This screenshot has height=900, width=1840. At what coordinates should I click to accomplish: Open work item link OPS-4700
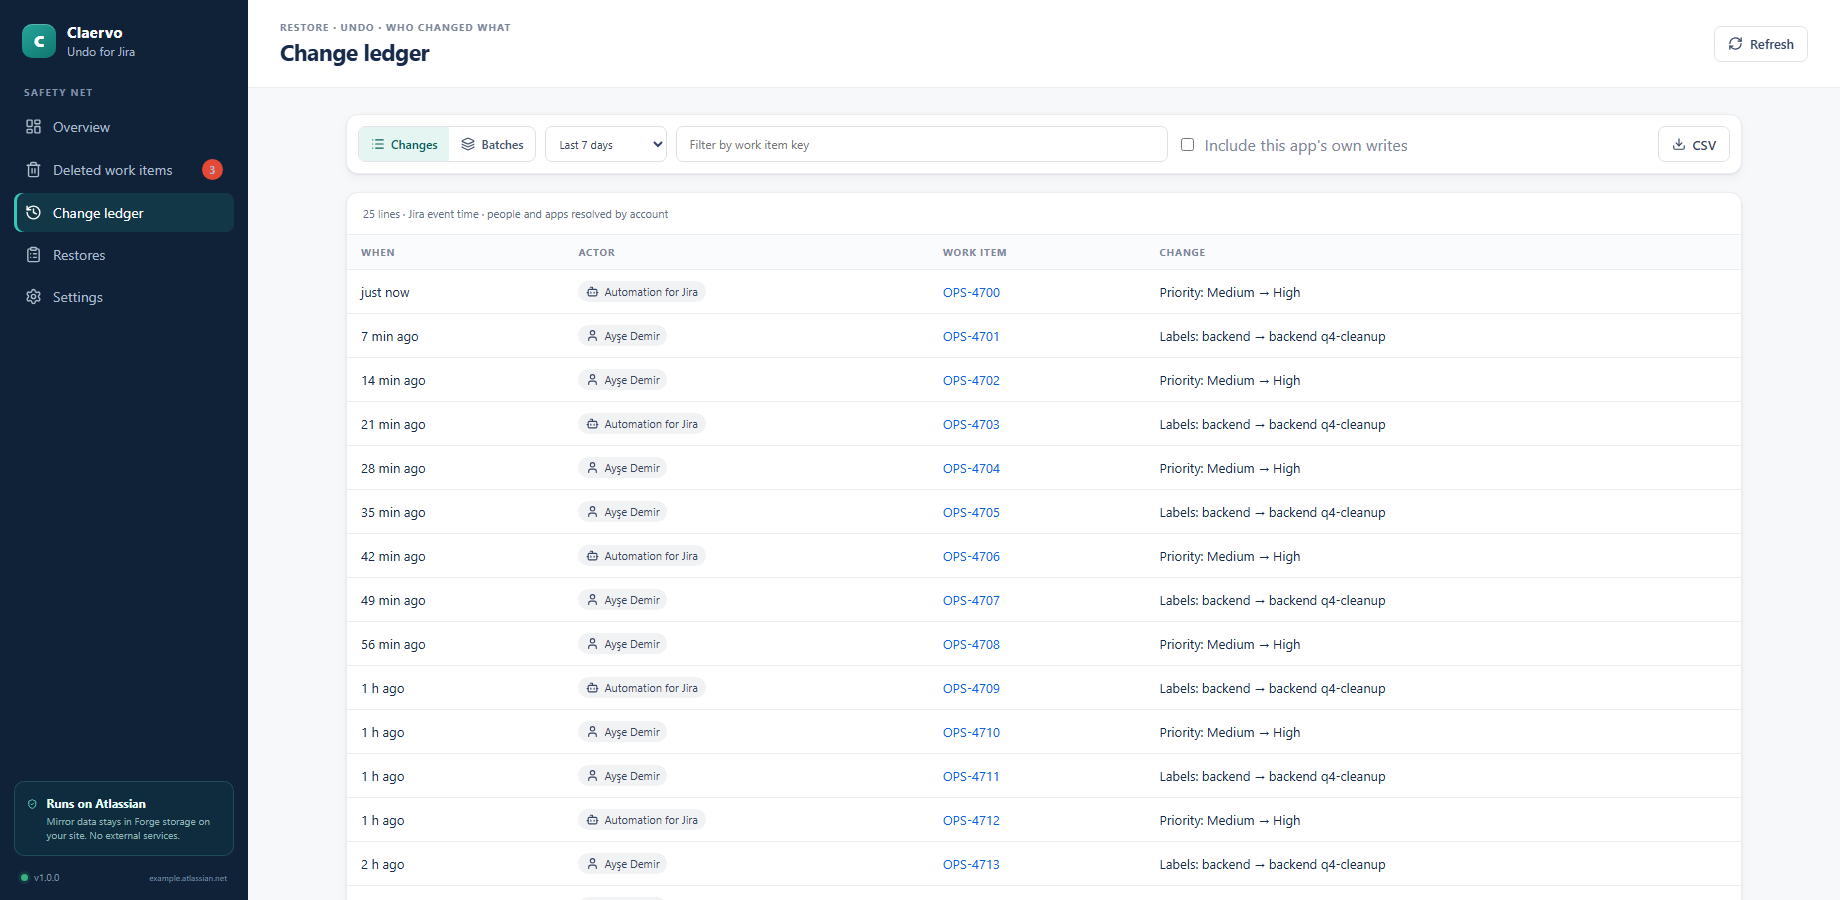tap(971, 293)
